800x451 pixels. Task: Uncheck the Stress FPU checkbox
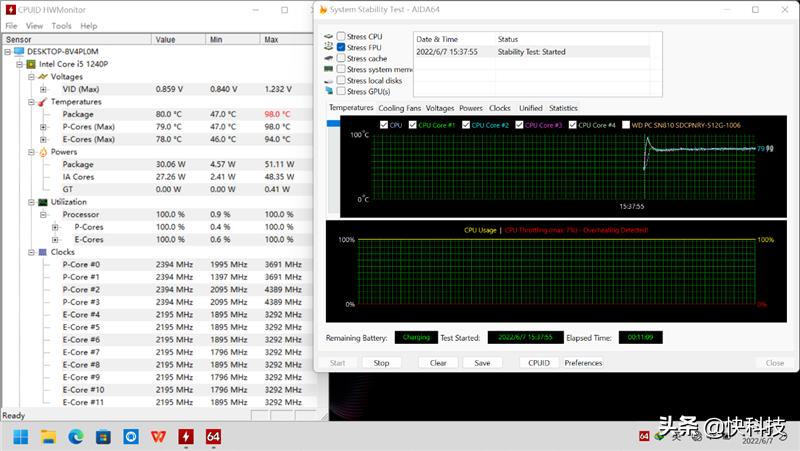coord(341,47)
